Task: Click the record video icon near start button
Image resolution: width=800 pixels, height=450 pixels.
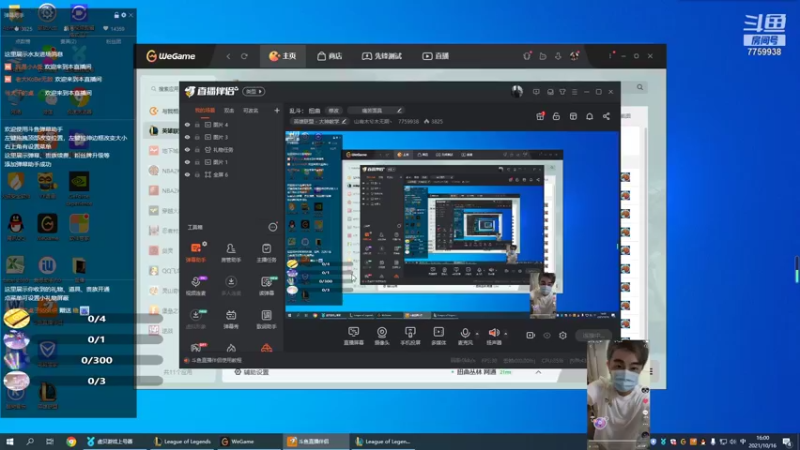Action: tap(530, 335)
